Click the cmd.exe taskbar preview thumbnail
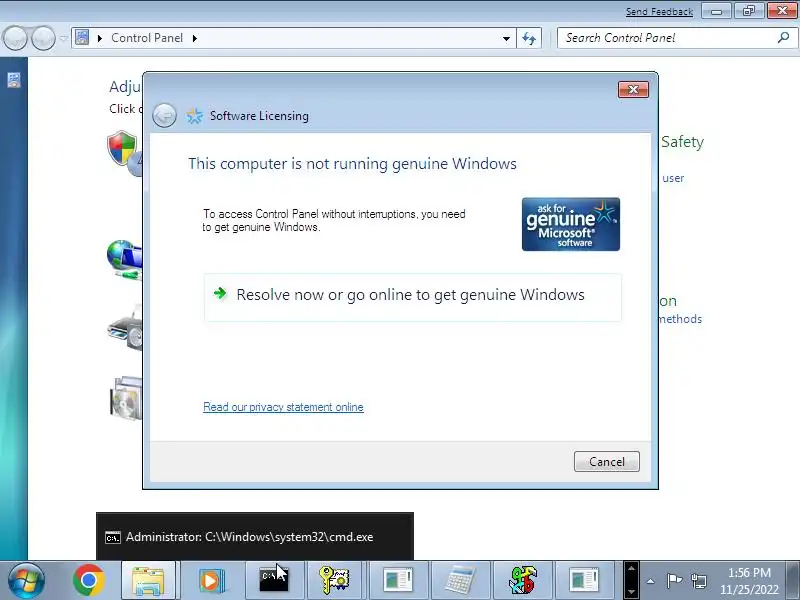 (255, 536)
